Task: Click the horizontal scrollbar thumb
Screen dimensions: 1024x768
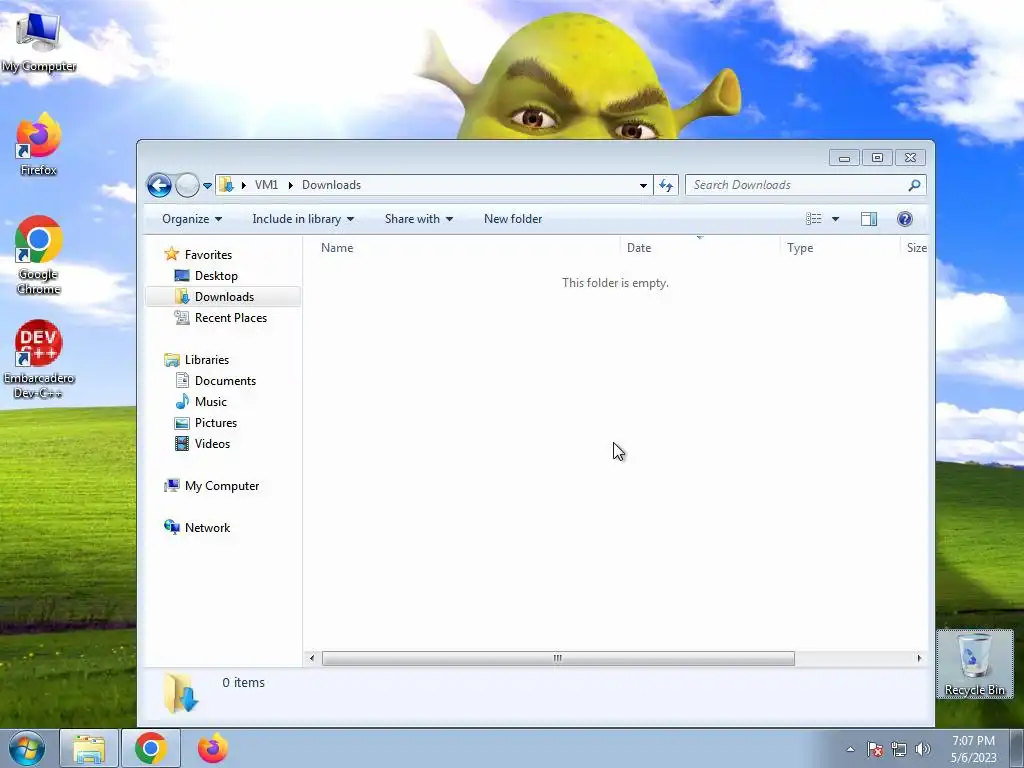Action: pos(558,658)
